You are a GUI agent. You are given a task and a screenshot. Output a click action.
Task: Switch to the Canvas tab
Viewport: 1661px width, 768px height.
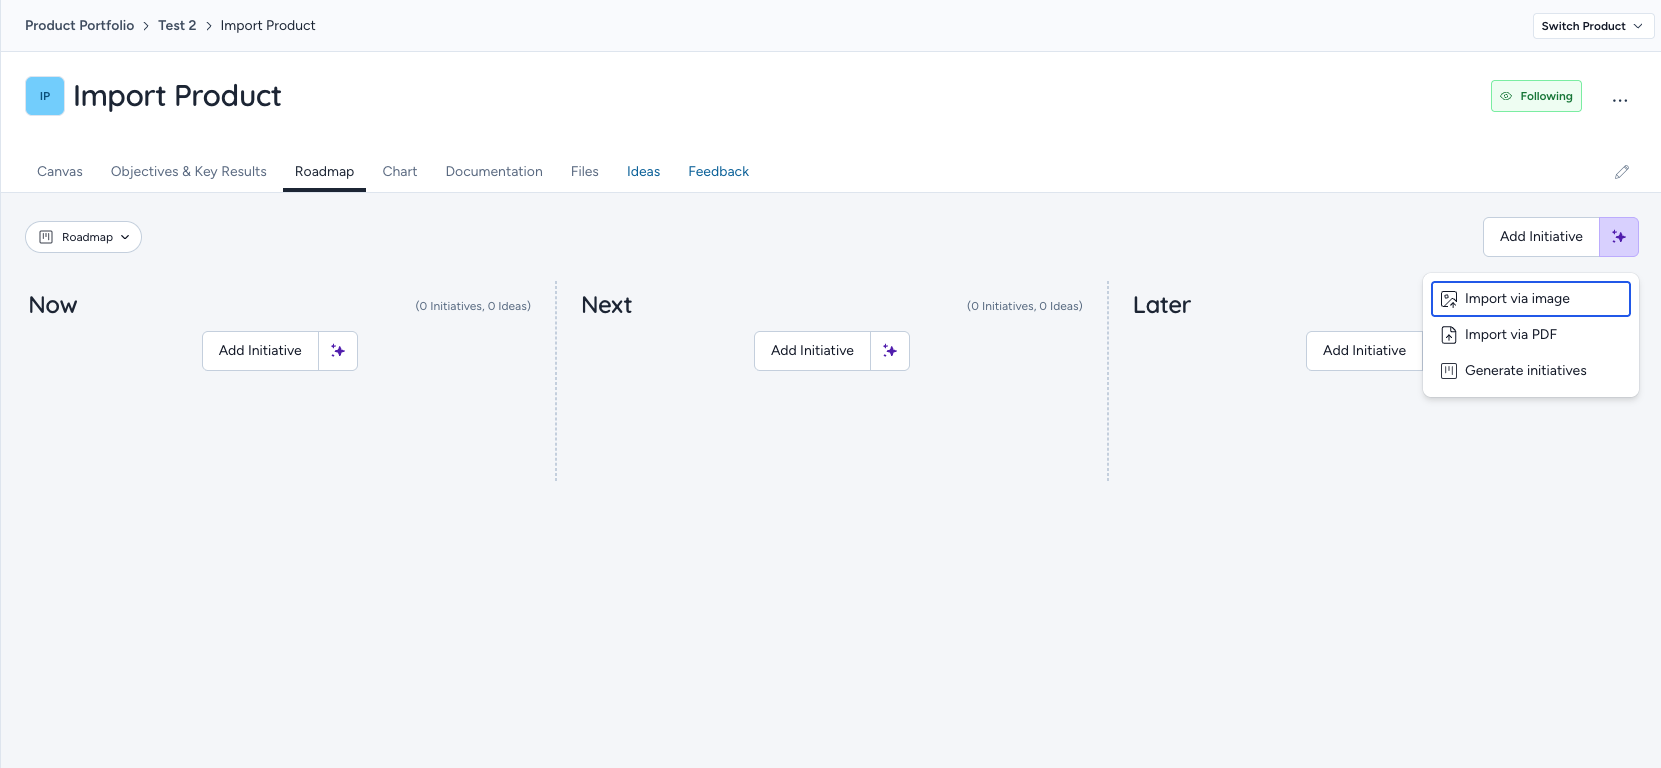click(x=60, y=172)
